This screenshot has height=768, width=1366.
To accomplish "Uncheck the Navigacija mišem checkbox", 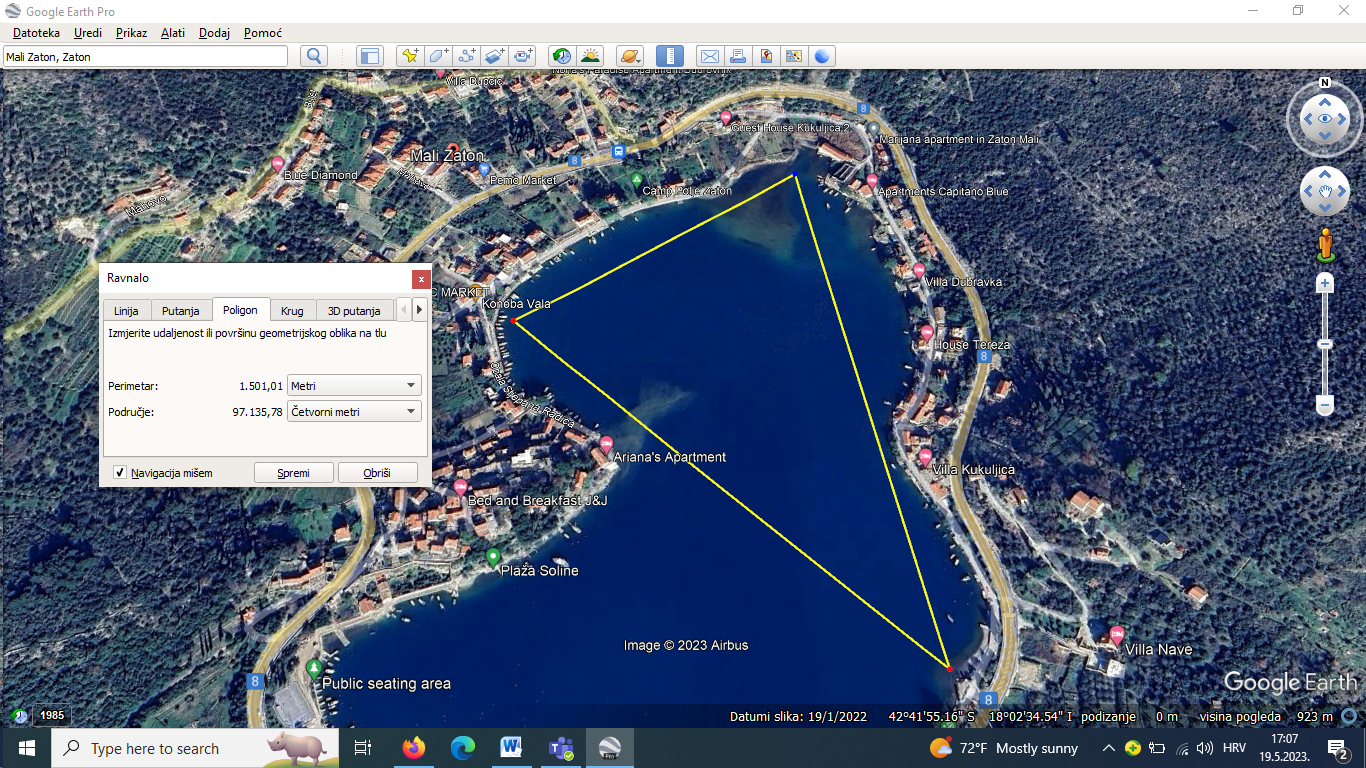I will click(120, 473).
